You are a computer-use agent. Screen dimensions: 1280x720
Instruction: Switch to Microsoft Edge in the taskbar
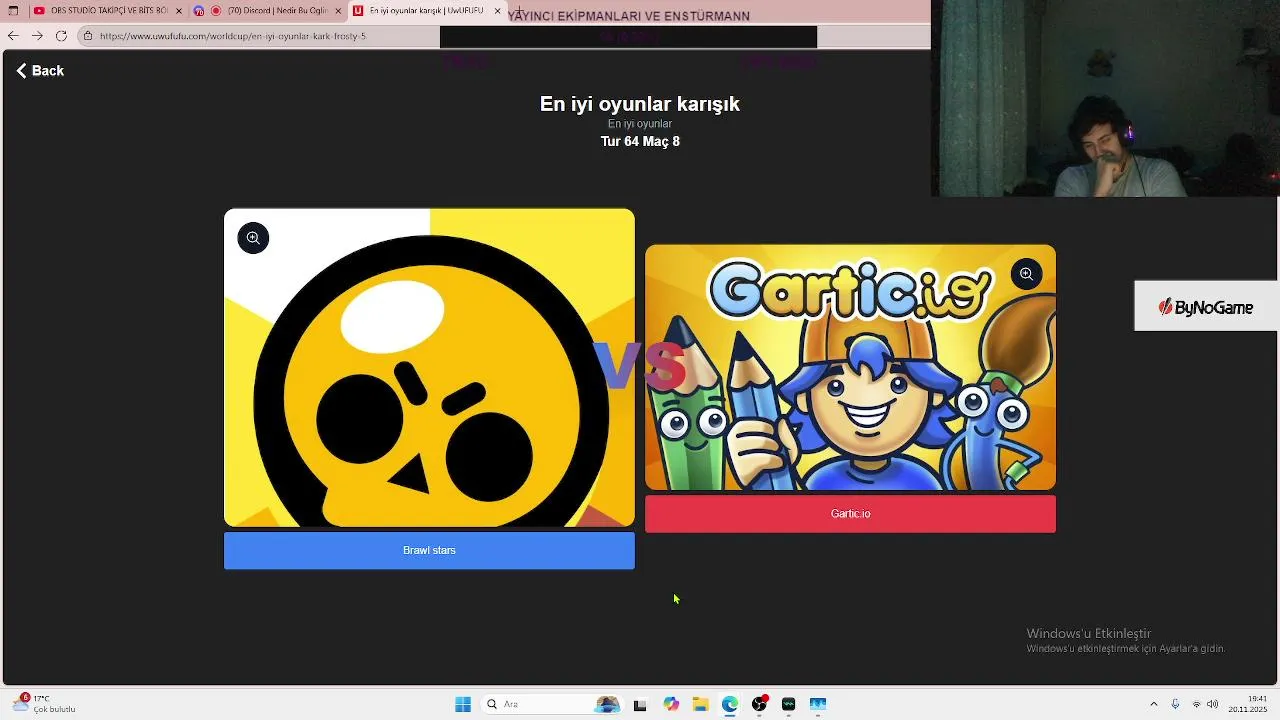click(730, 704)
